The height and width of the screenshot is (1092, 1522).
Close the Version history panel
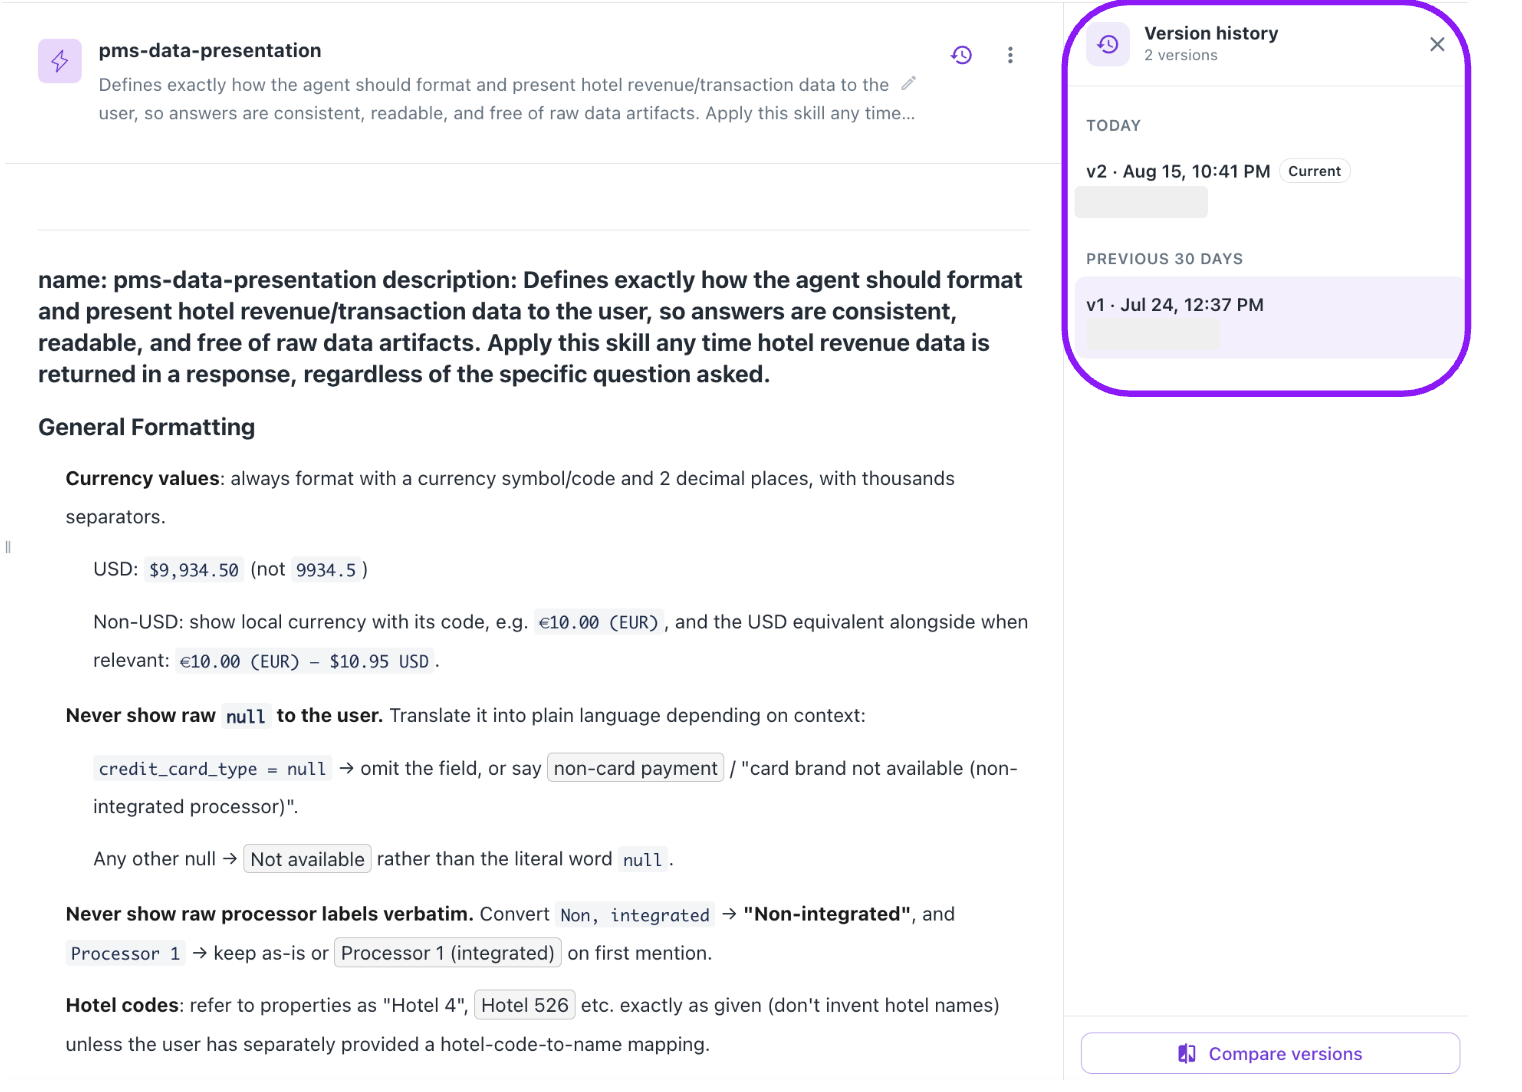[x=1437, y=44]
